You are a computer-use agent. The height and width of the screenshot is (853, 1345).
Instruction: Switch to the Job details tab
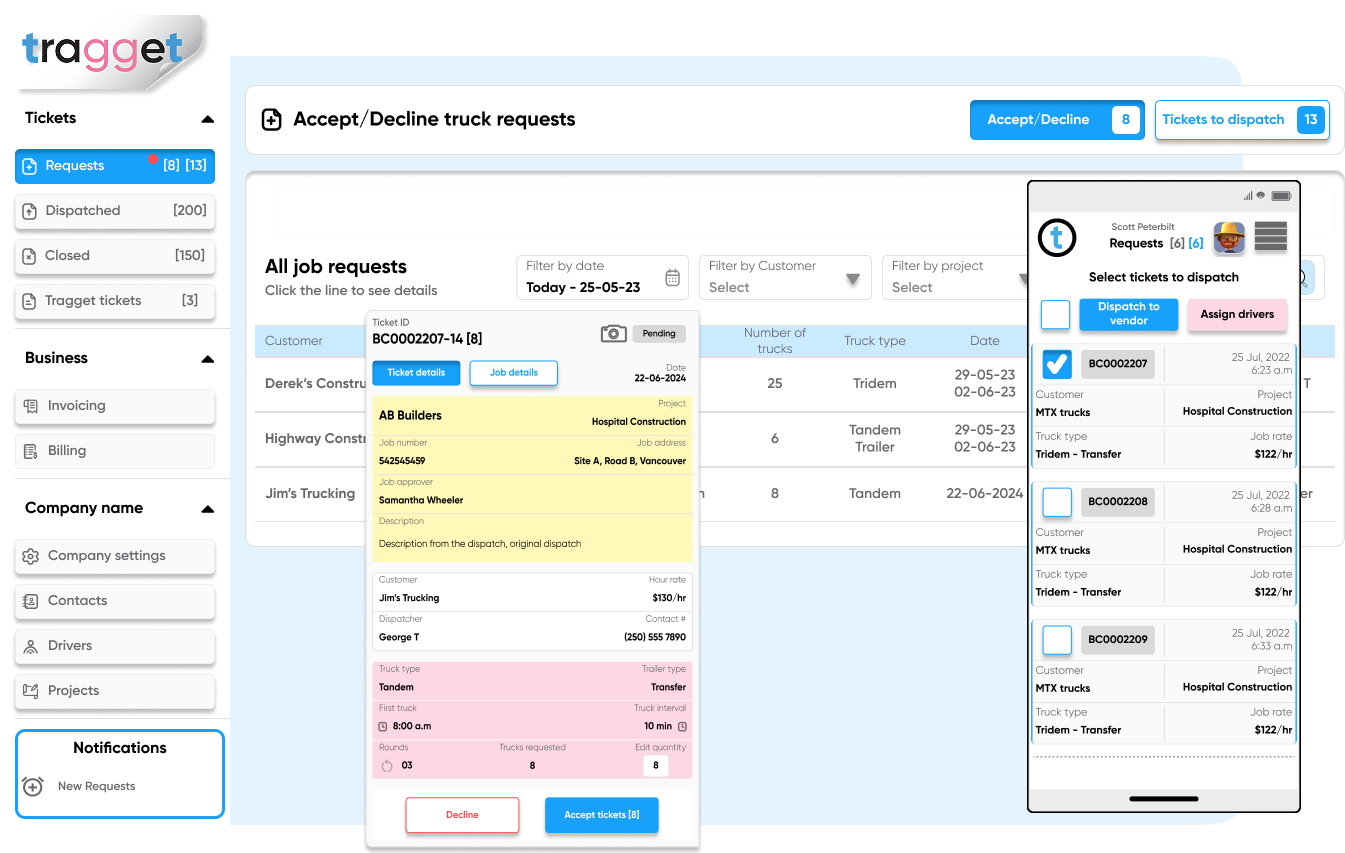513,373
